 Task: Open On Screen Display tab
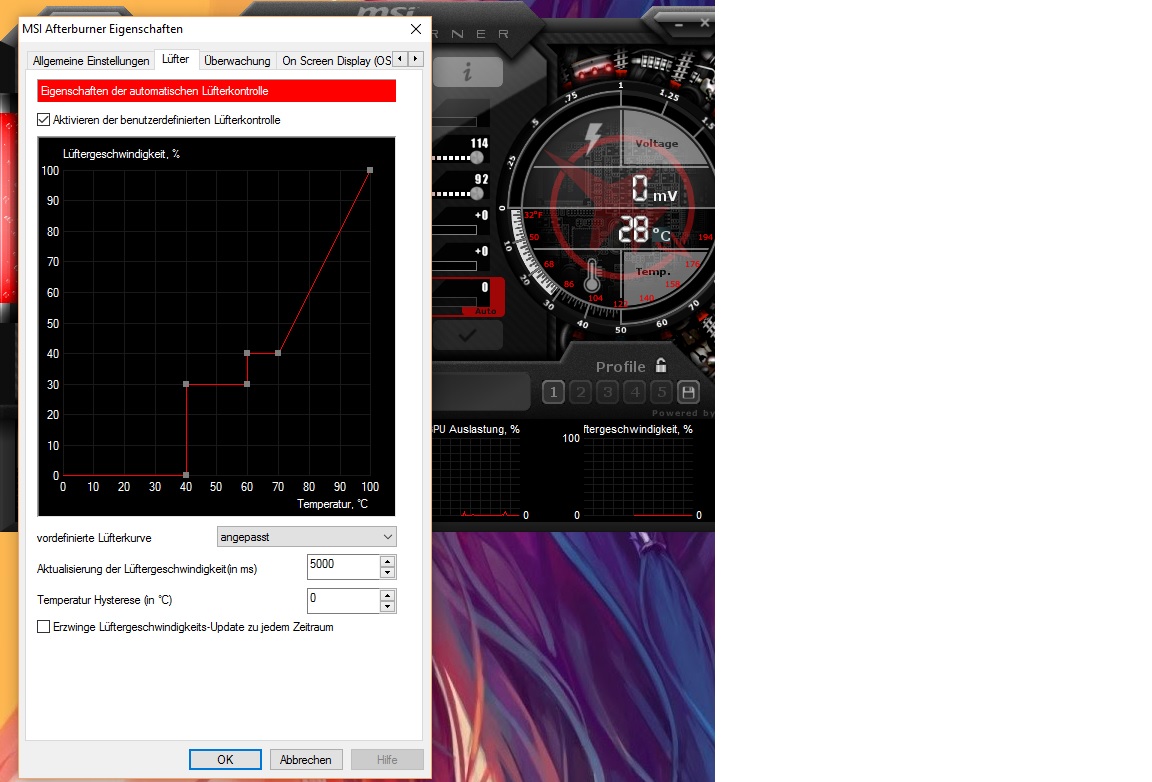(336, 61)
